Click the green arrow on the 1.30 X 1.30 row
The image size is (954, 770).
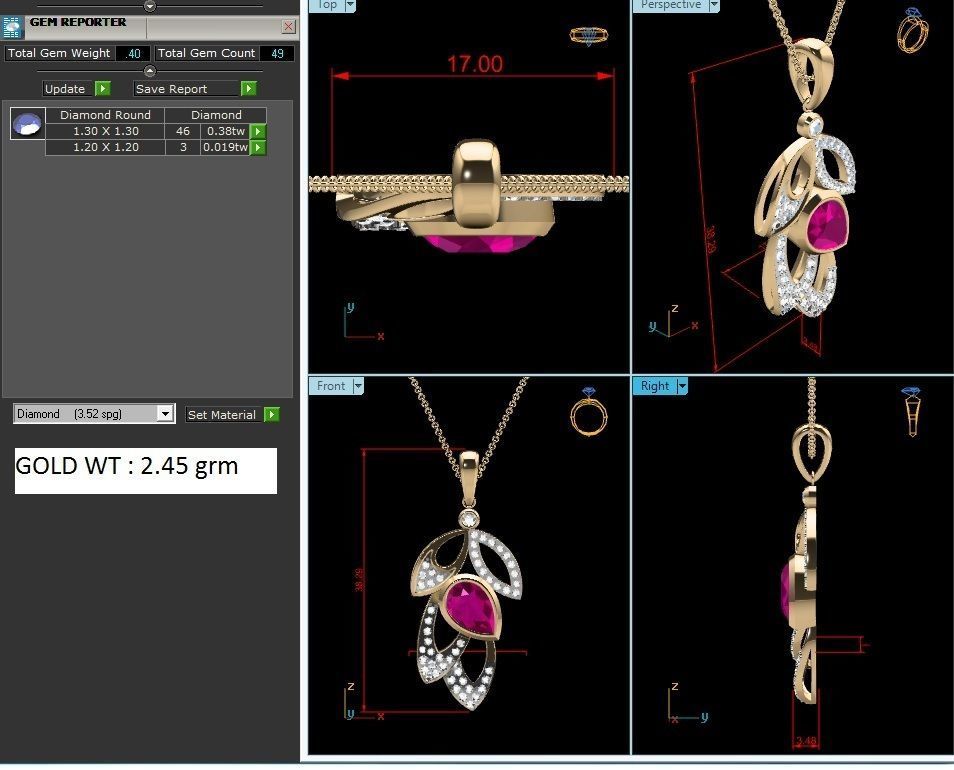coord(258,131)
